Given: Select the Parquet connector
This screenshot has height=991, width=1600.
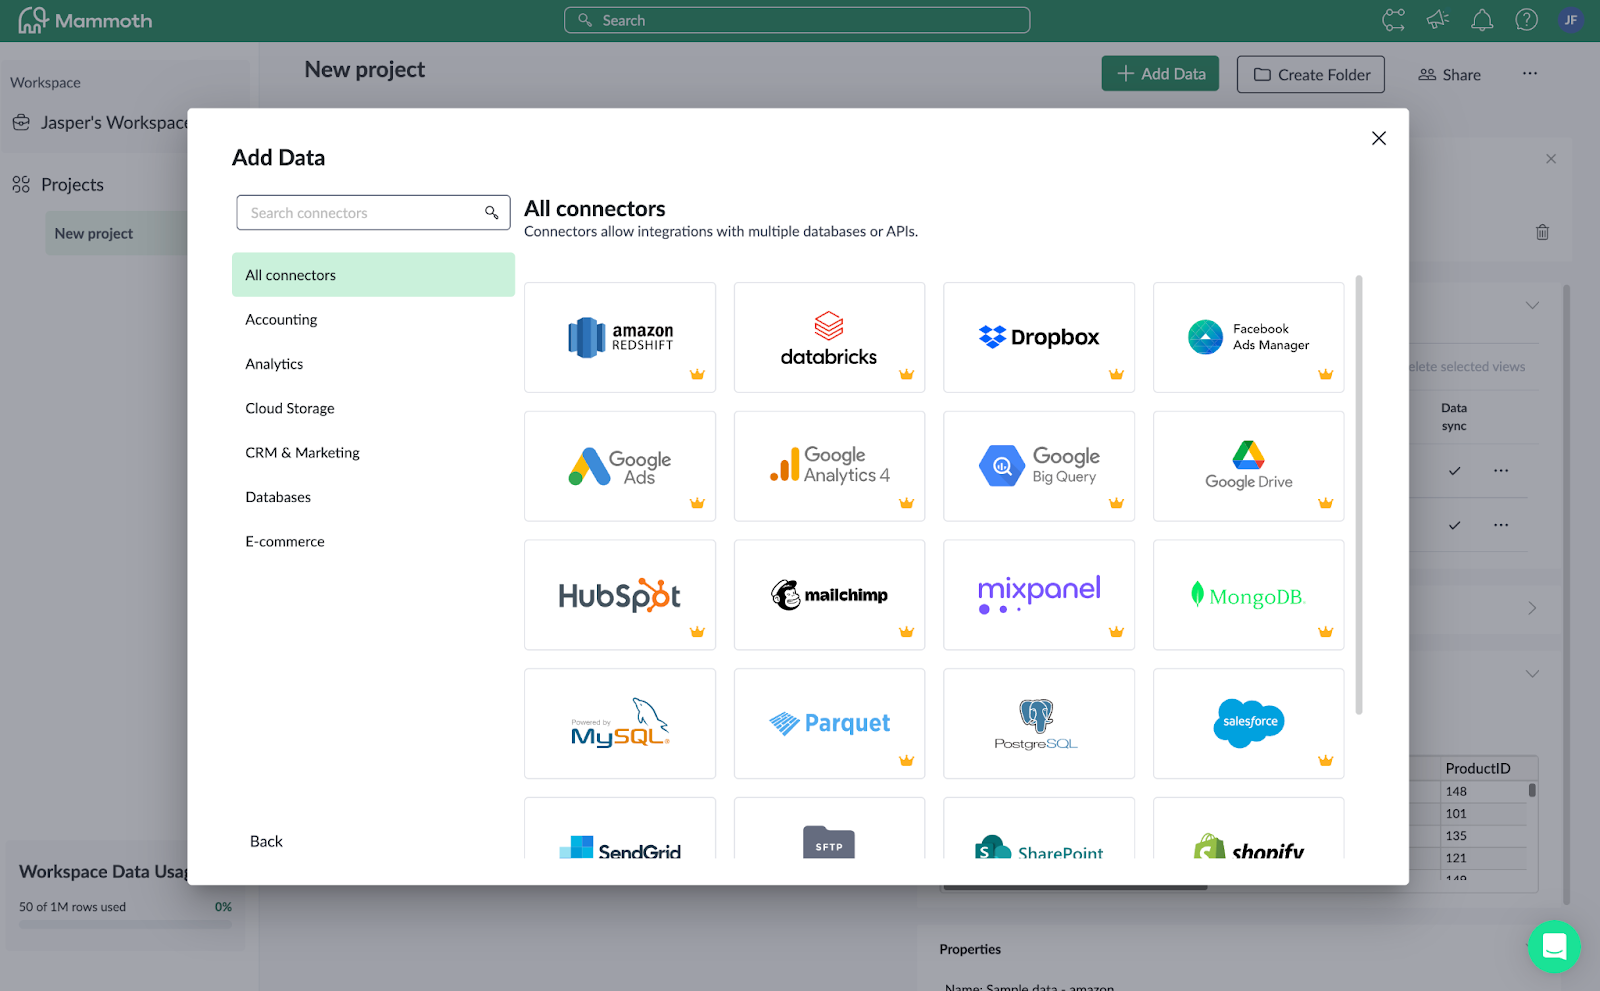Looking at the screenshot, I should coord(829,724).
